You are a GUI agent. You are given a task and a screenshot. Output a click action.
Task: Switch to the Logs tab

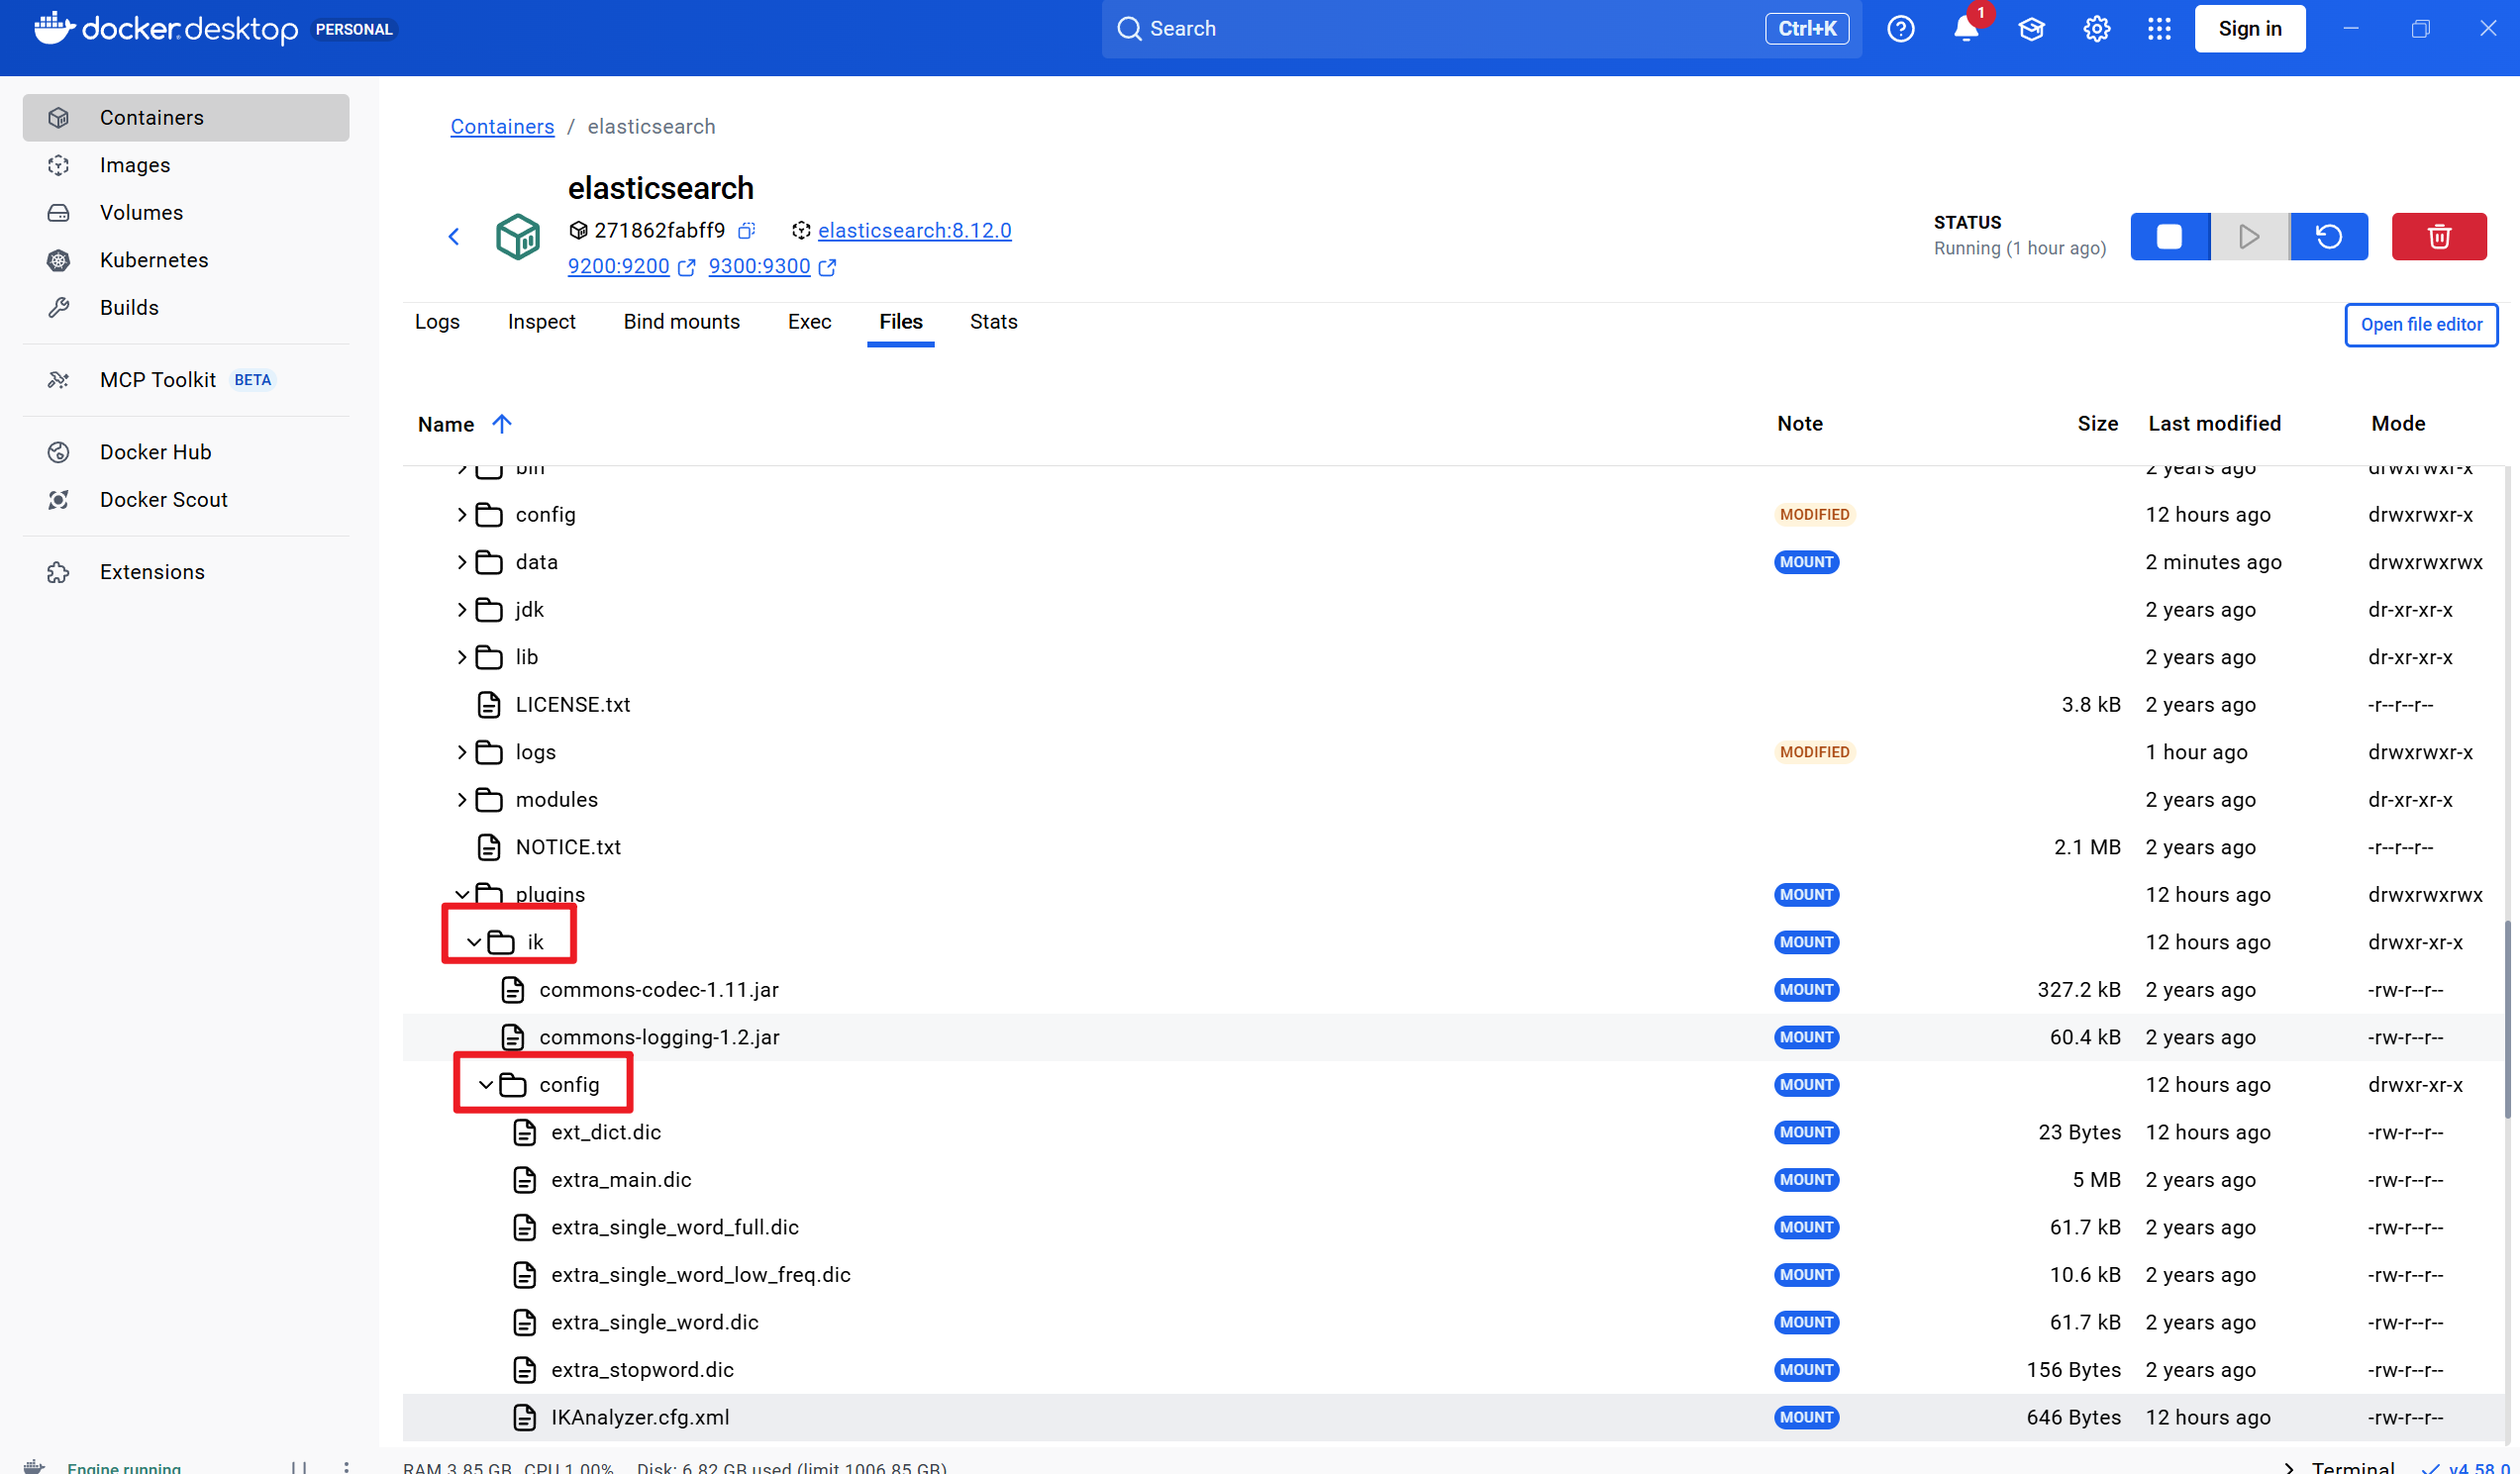[437, 322]
